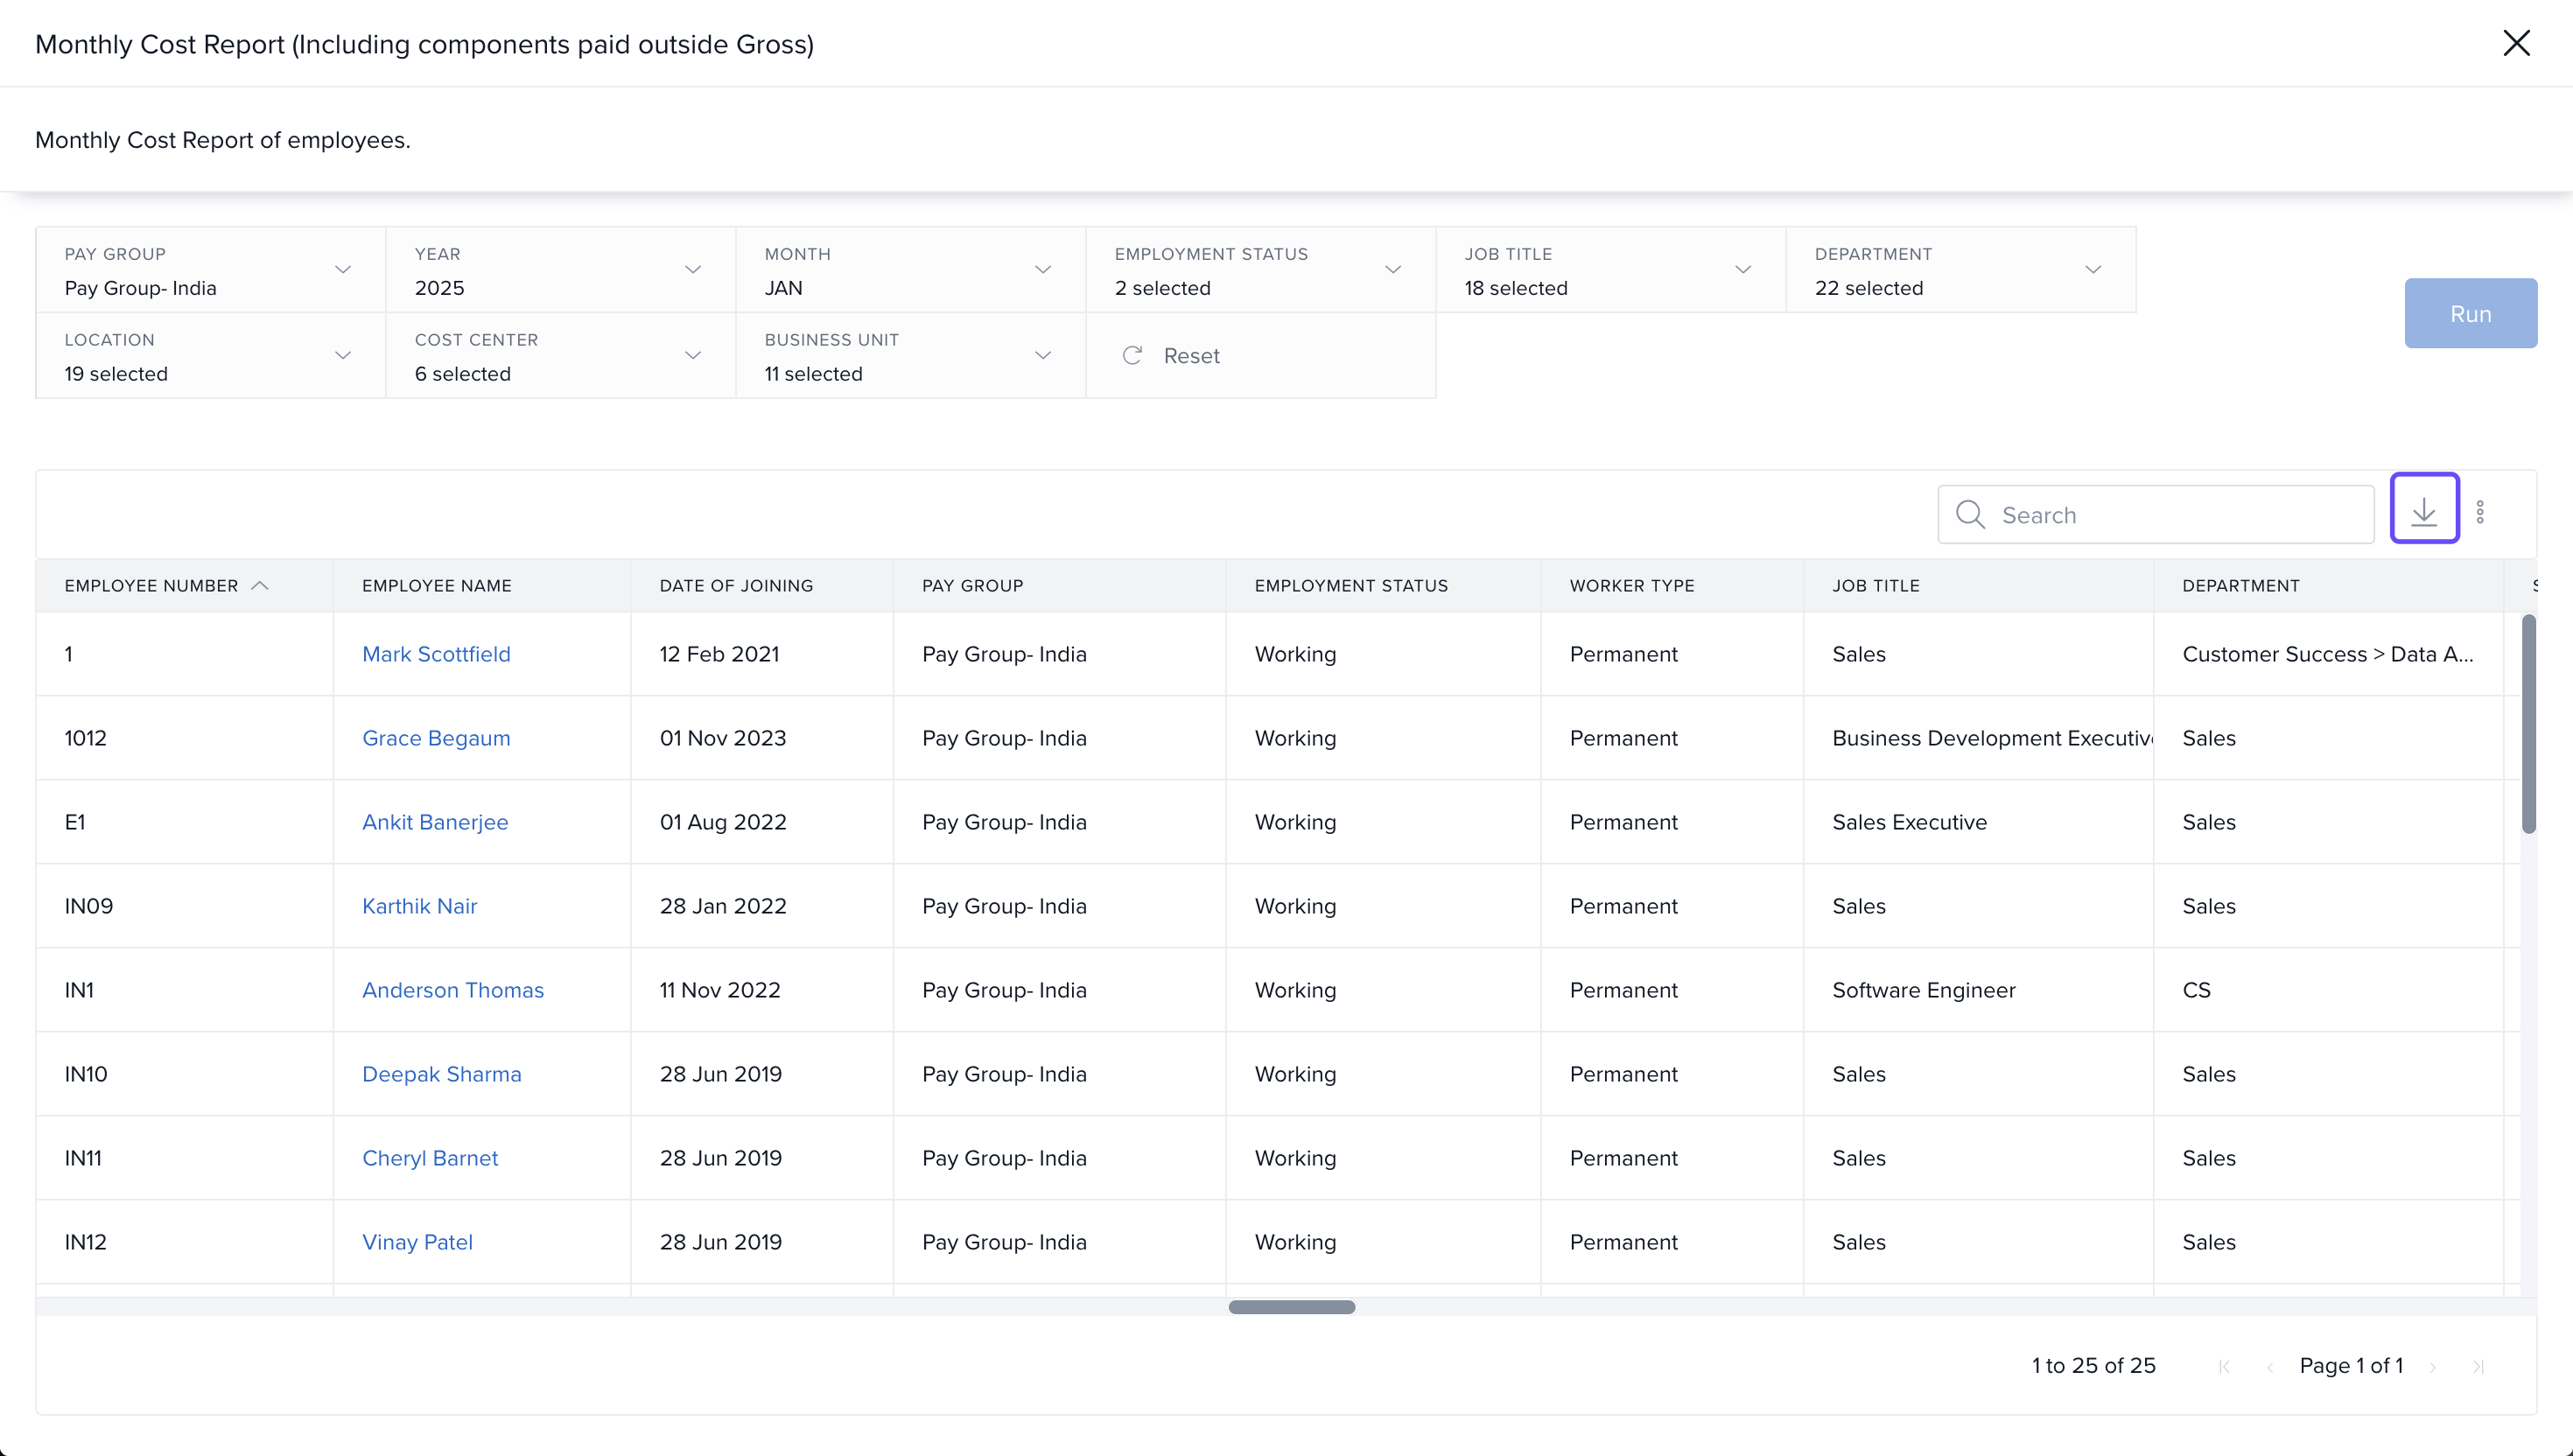This screenshot has width=2573, height=1456.
Task: Click the Job Title column header
Action: pos(1875,585)
